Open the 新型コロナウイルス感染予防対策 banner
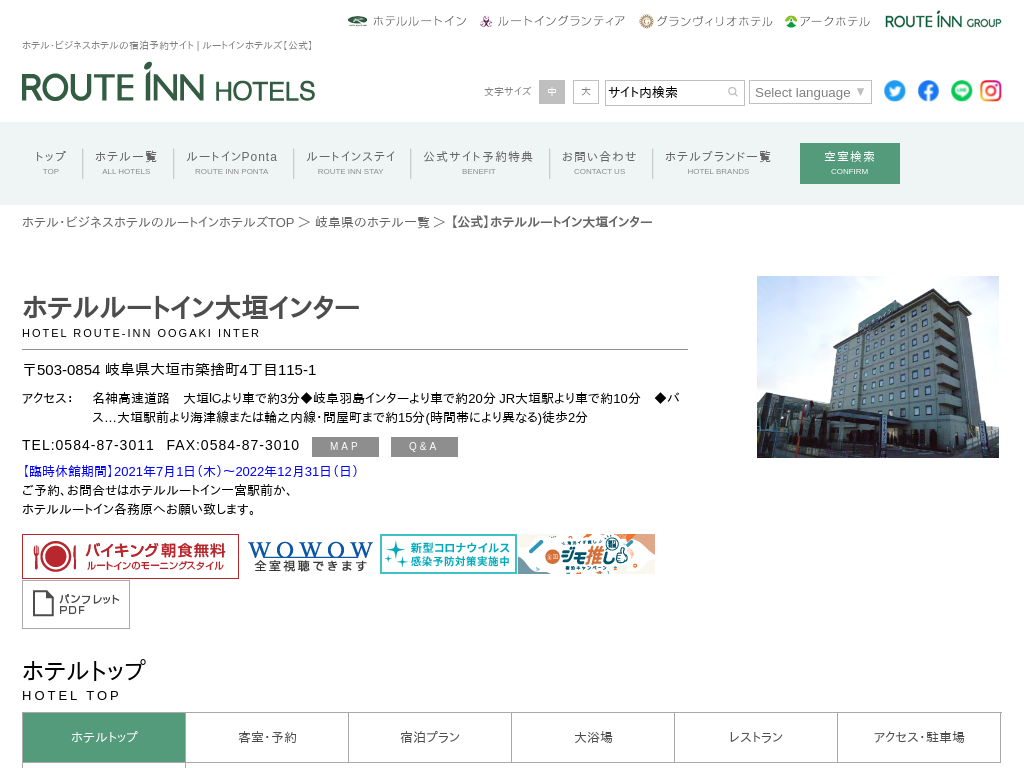The height and width of the screenshot is (768, 1024). point(449,554)
